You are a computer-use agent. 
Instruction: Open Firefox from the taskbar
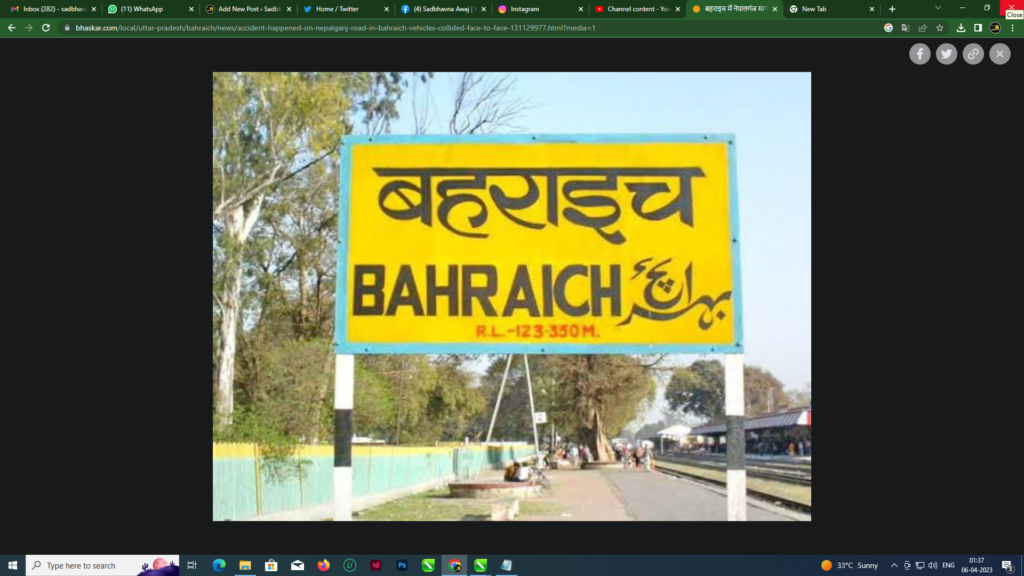pyautogui.click(x=323, y=565)
